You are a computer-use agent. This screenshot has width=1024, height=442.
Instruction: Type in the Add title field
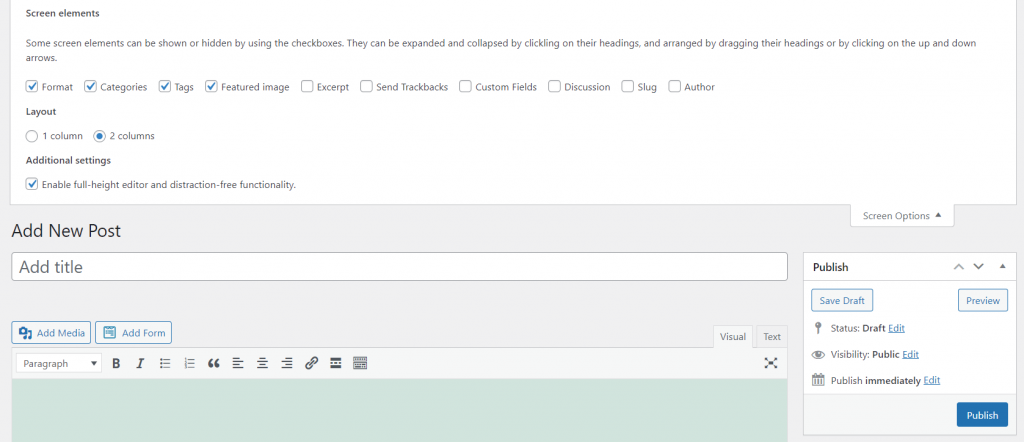tap(400, 267)
